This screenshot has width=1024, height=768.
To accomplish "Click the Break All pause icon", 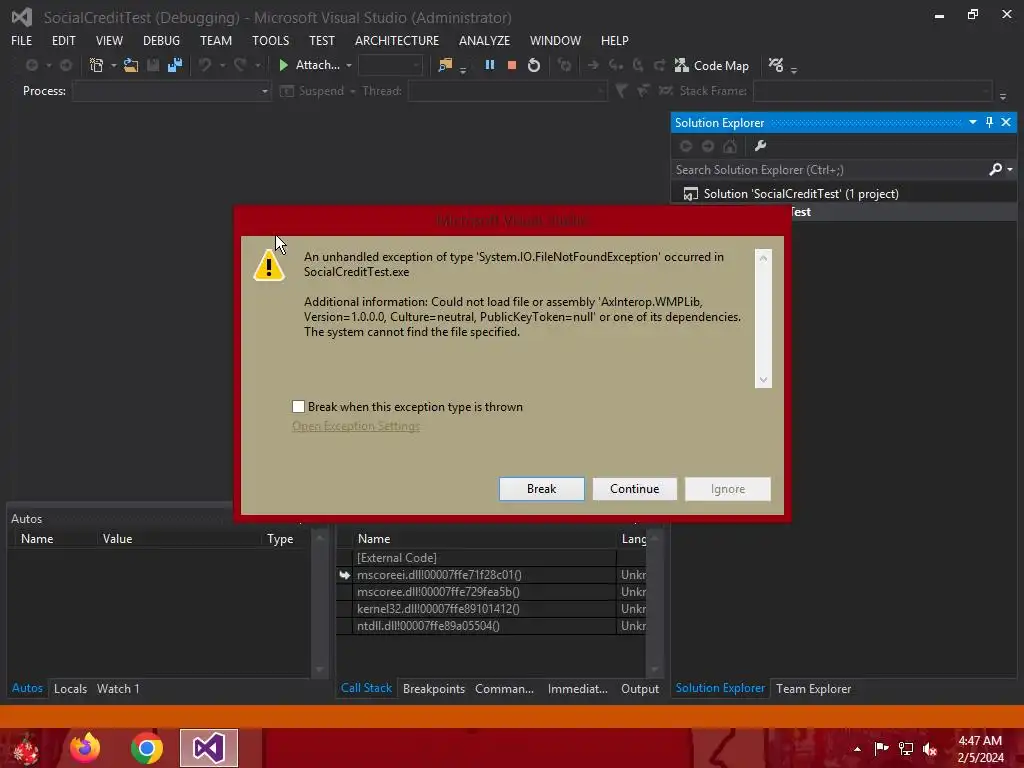I will 490,65.
